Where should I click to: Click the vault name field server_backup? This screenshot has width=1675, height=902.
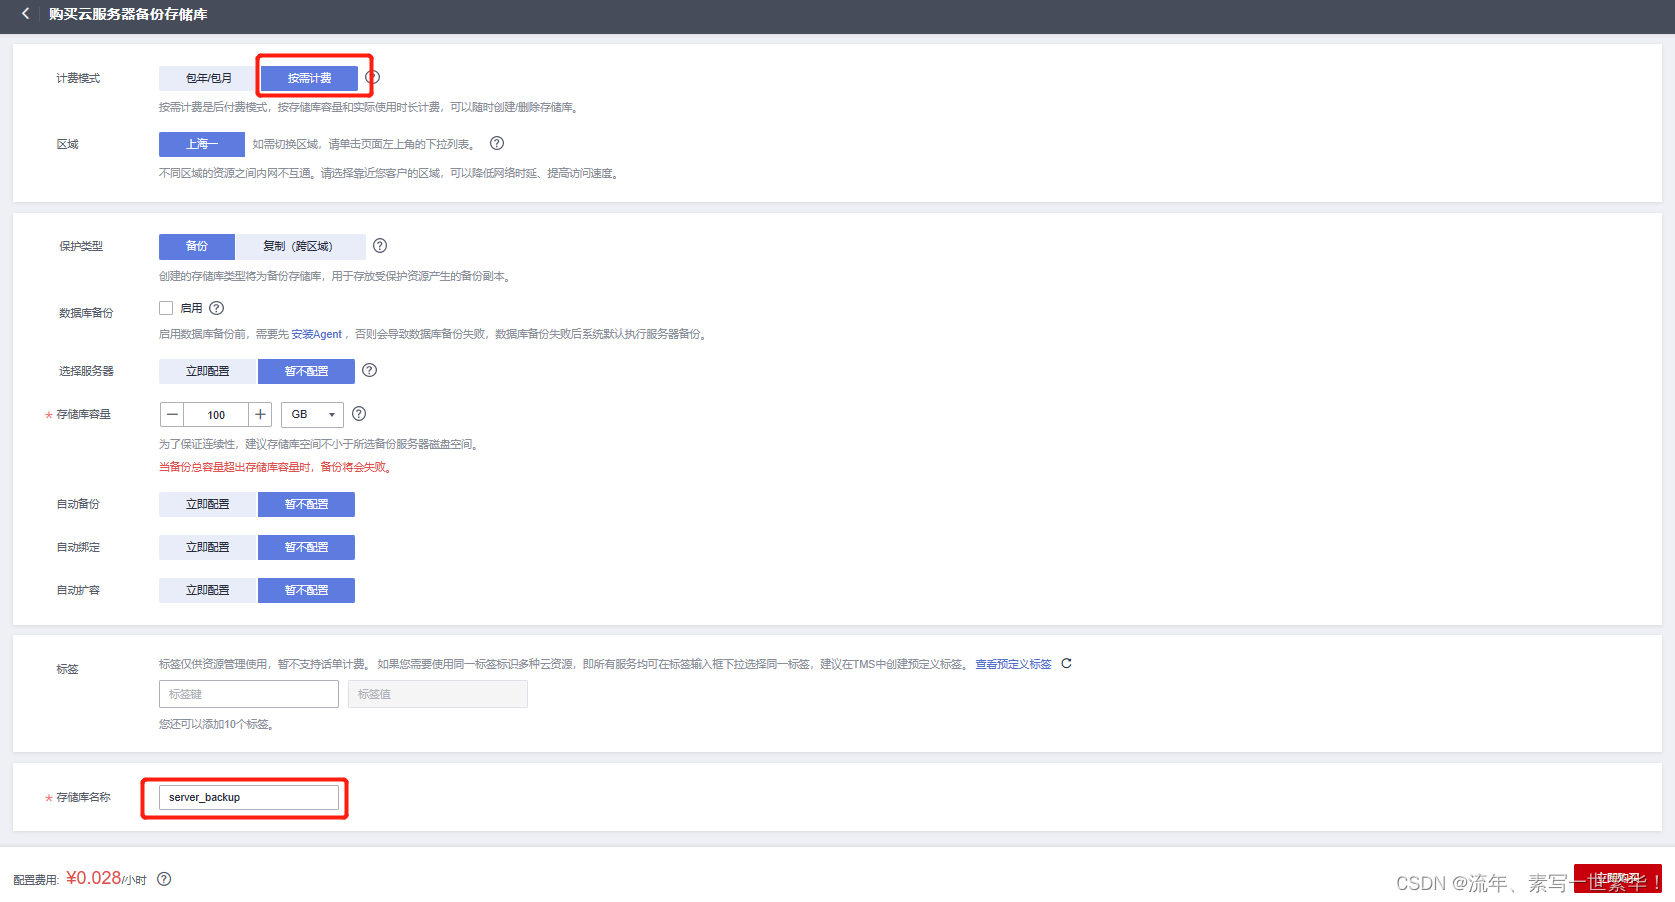249,797
